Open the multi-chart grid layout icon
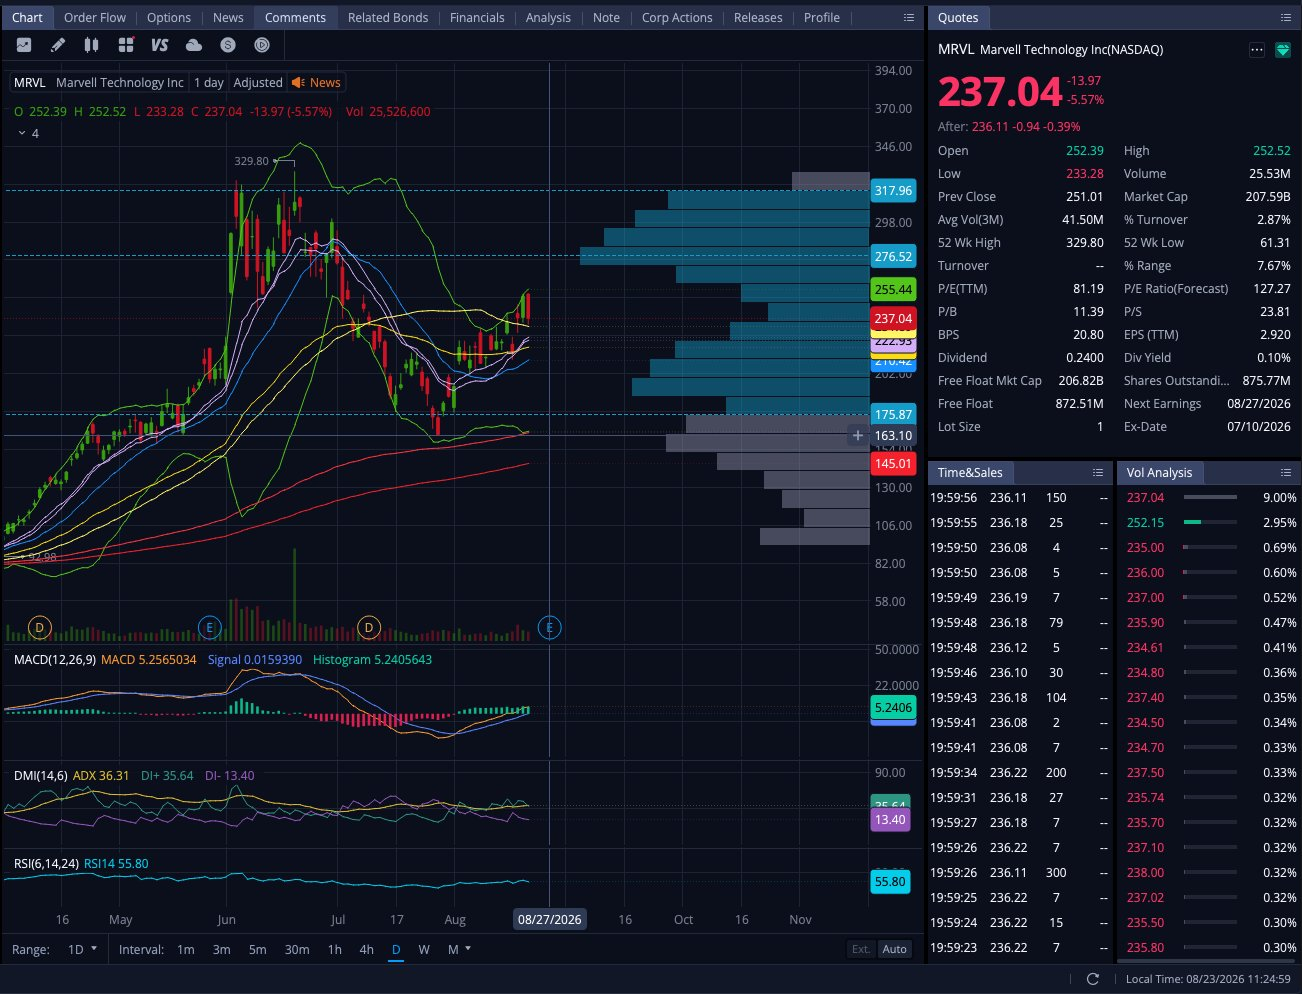This screenshot has width=1302, height=994. (126, 45)
